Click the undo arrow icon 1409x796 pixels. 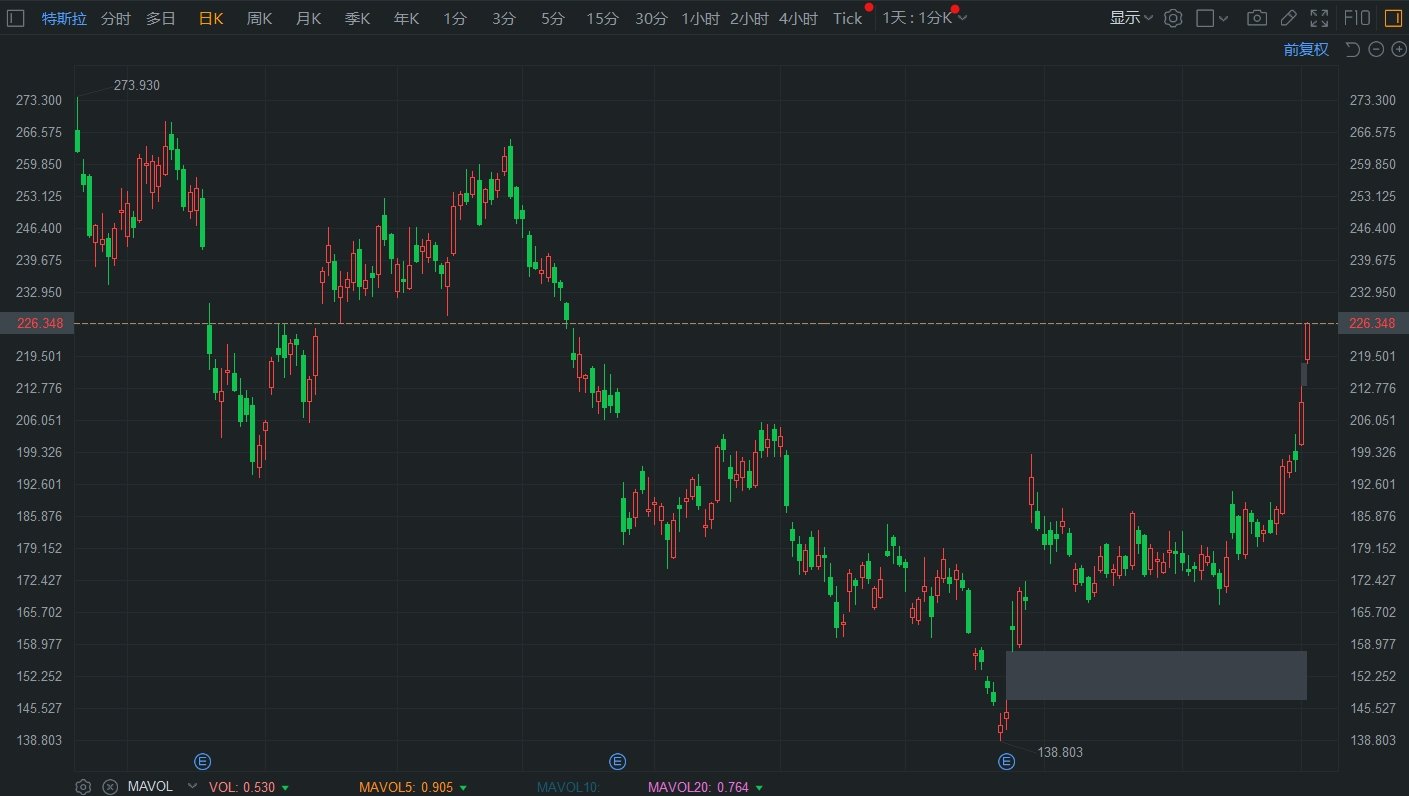pos(1352,49)
